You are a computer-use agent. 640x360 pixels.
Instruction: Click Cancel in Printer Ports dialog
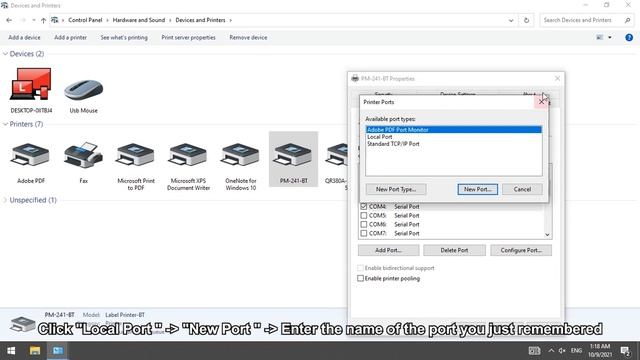click(x=522, y=189)
